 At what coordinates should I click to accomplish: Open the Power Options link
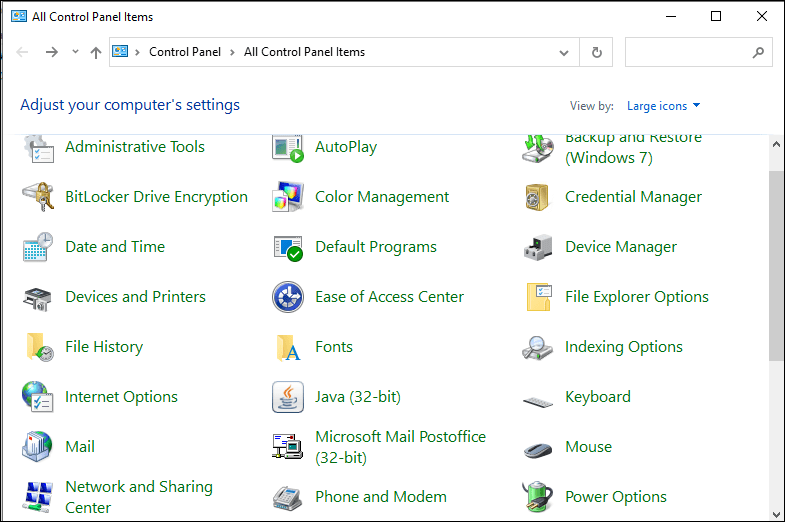tap(616, 497)
